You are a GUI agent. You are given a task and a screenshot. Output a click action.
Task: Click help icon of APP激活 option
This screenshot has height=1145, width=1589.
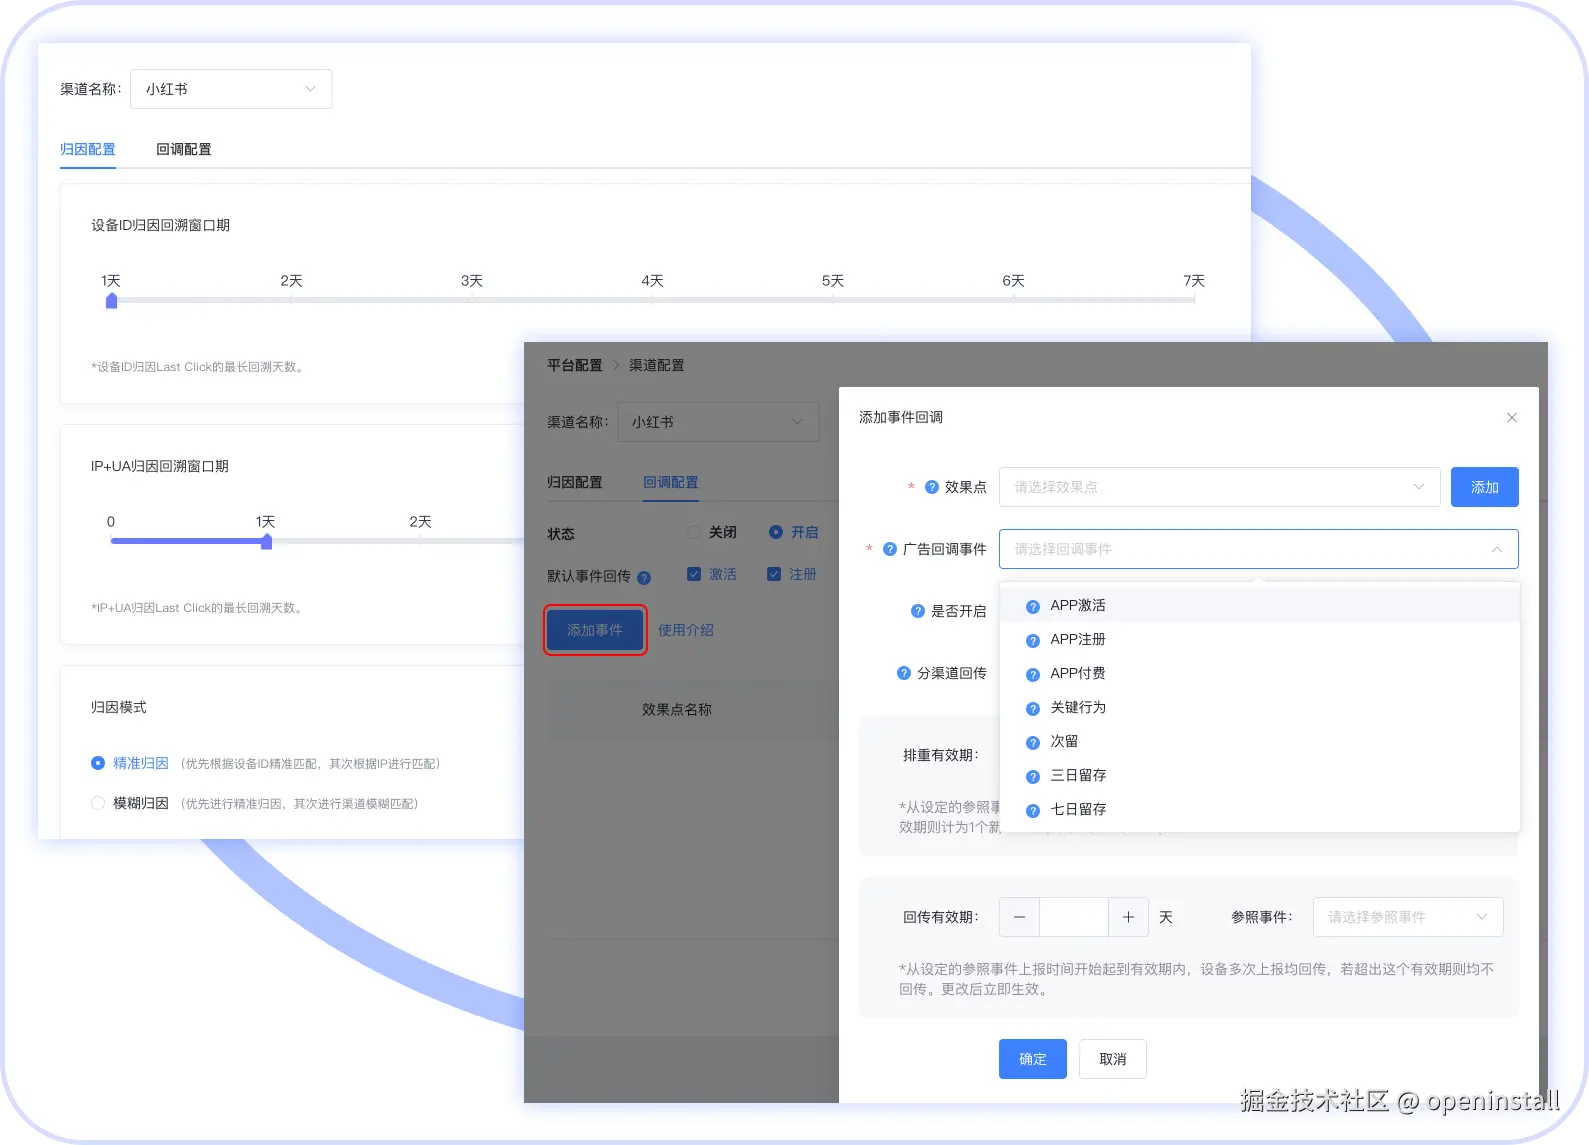point(1033,607)
